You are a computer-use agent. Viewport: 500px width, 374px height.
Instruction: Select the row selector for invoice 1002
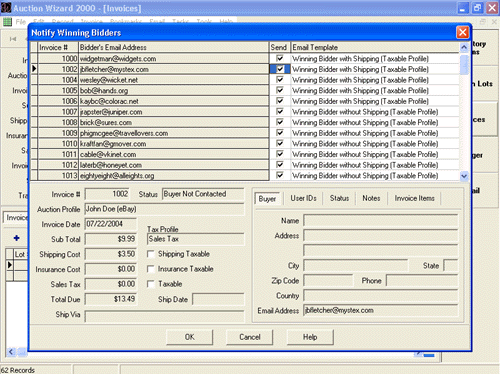coord(34,69)
